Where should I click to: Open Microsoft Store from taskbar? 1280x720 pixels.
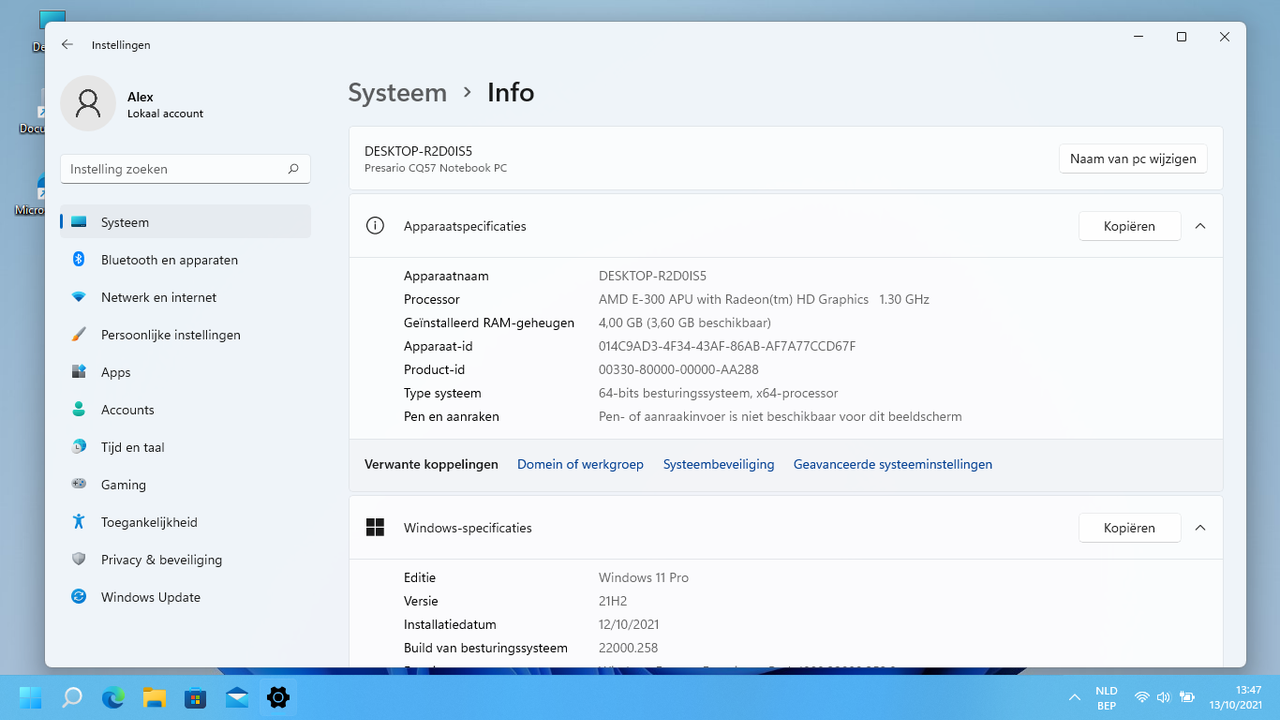196,697
